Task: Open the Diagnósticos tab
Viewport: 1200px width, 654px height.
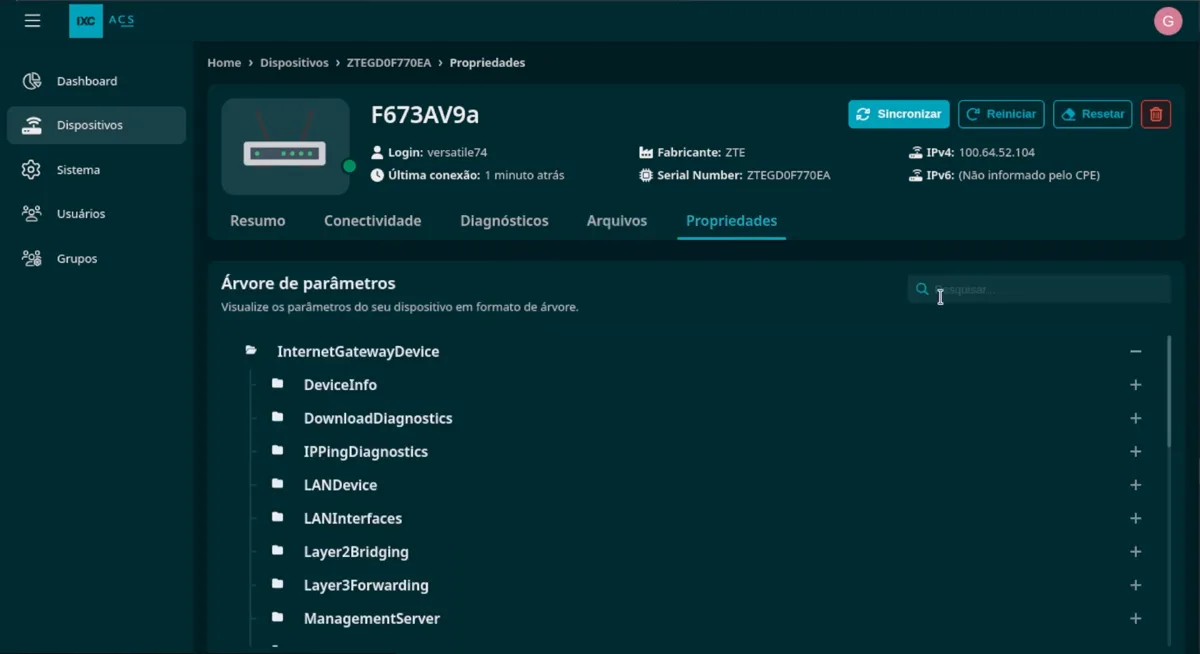Action: pos(504,221)
